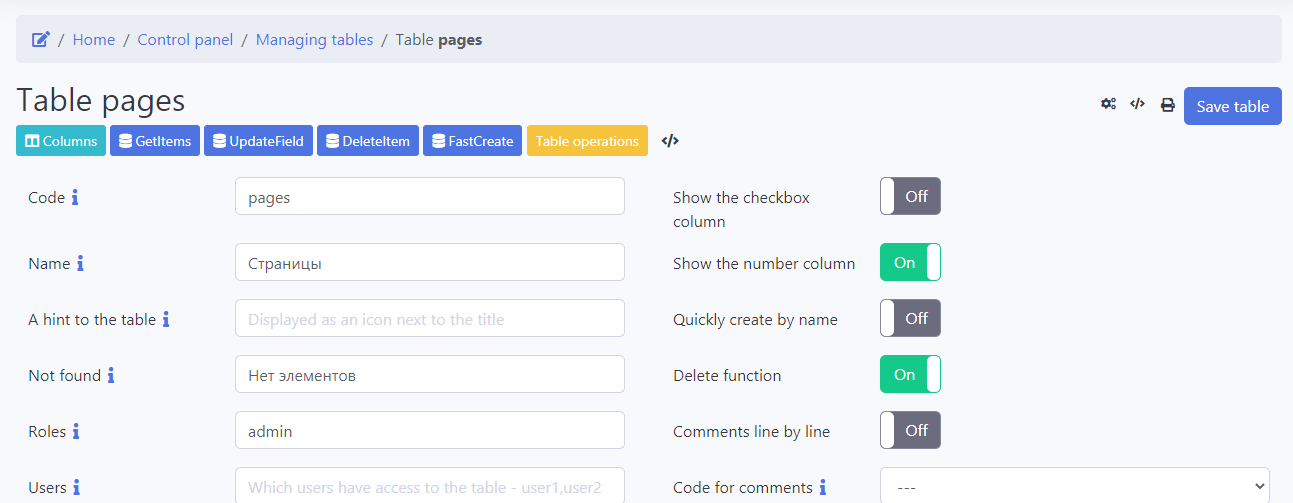Switch to the GetItems tab
The width and height of the screenshot is (1293, 503).
click(x=155, y=141)
